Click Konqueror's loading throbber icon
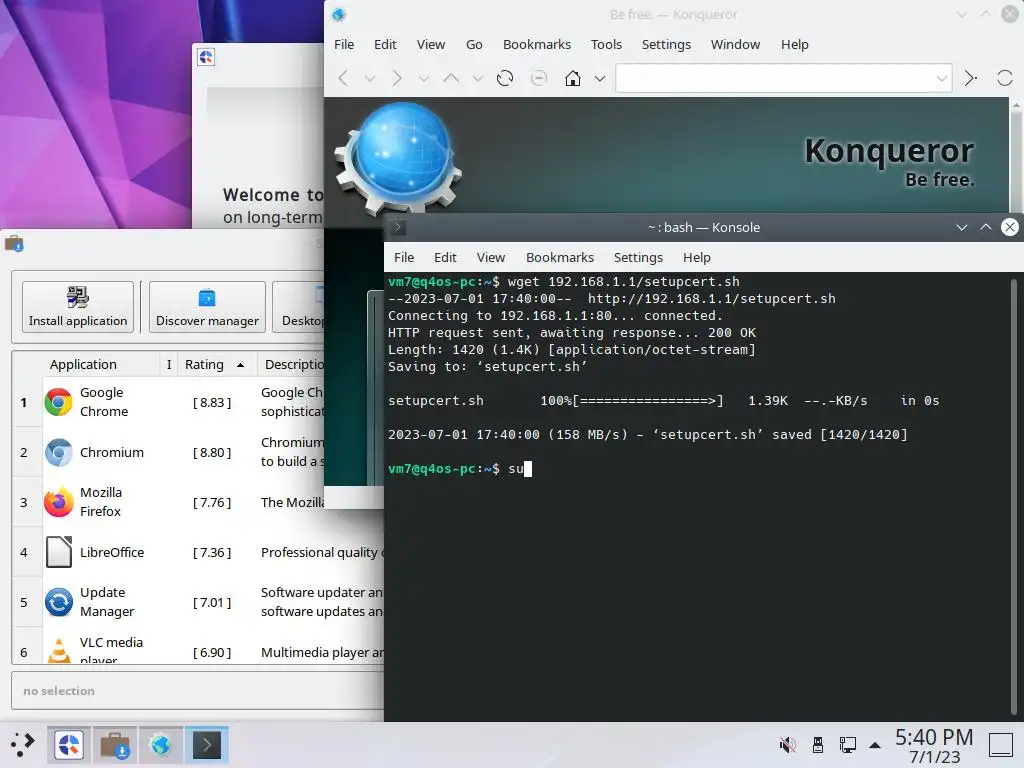1024x768 pixels. click(1005, 78)
